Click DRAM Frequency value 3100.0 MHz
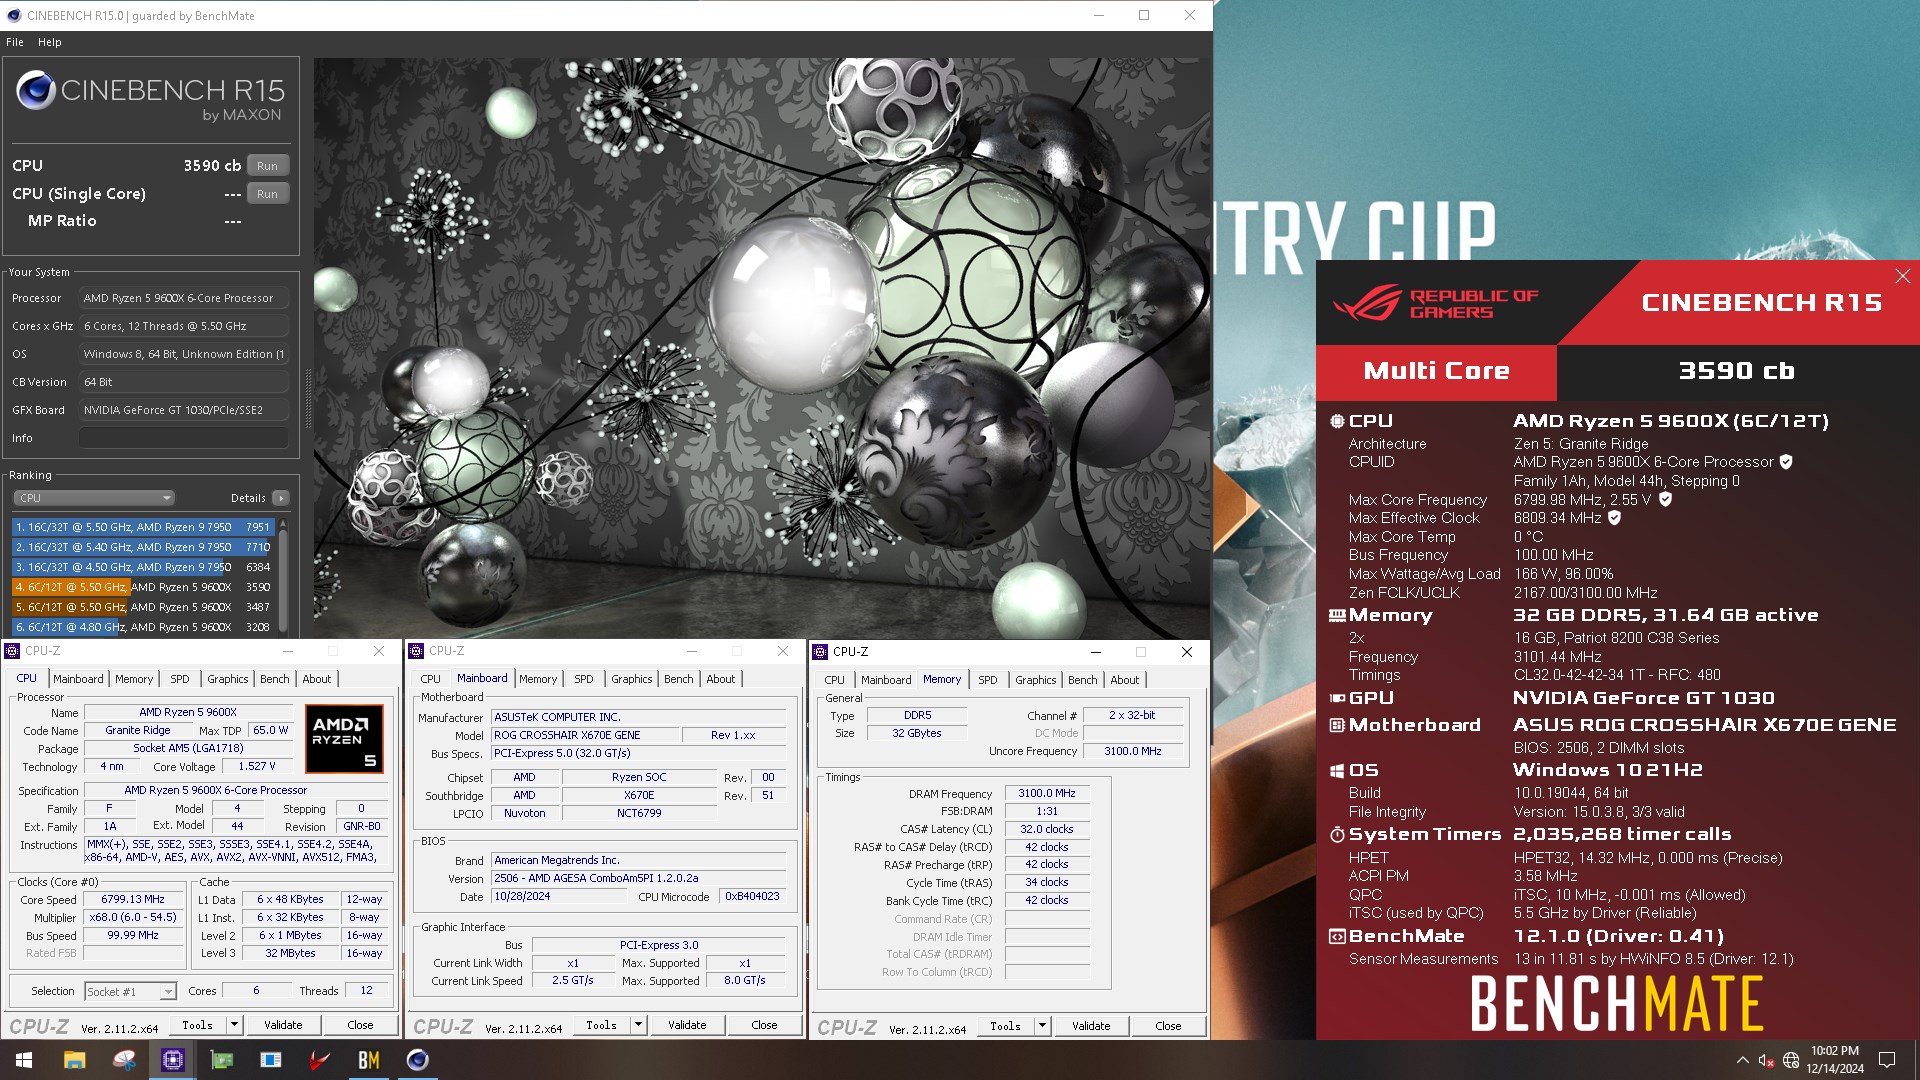 pos(1047,793)
